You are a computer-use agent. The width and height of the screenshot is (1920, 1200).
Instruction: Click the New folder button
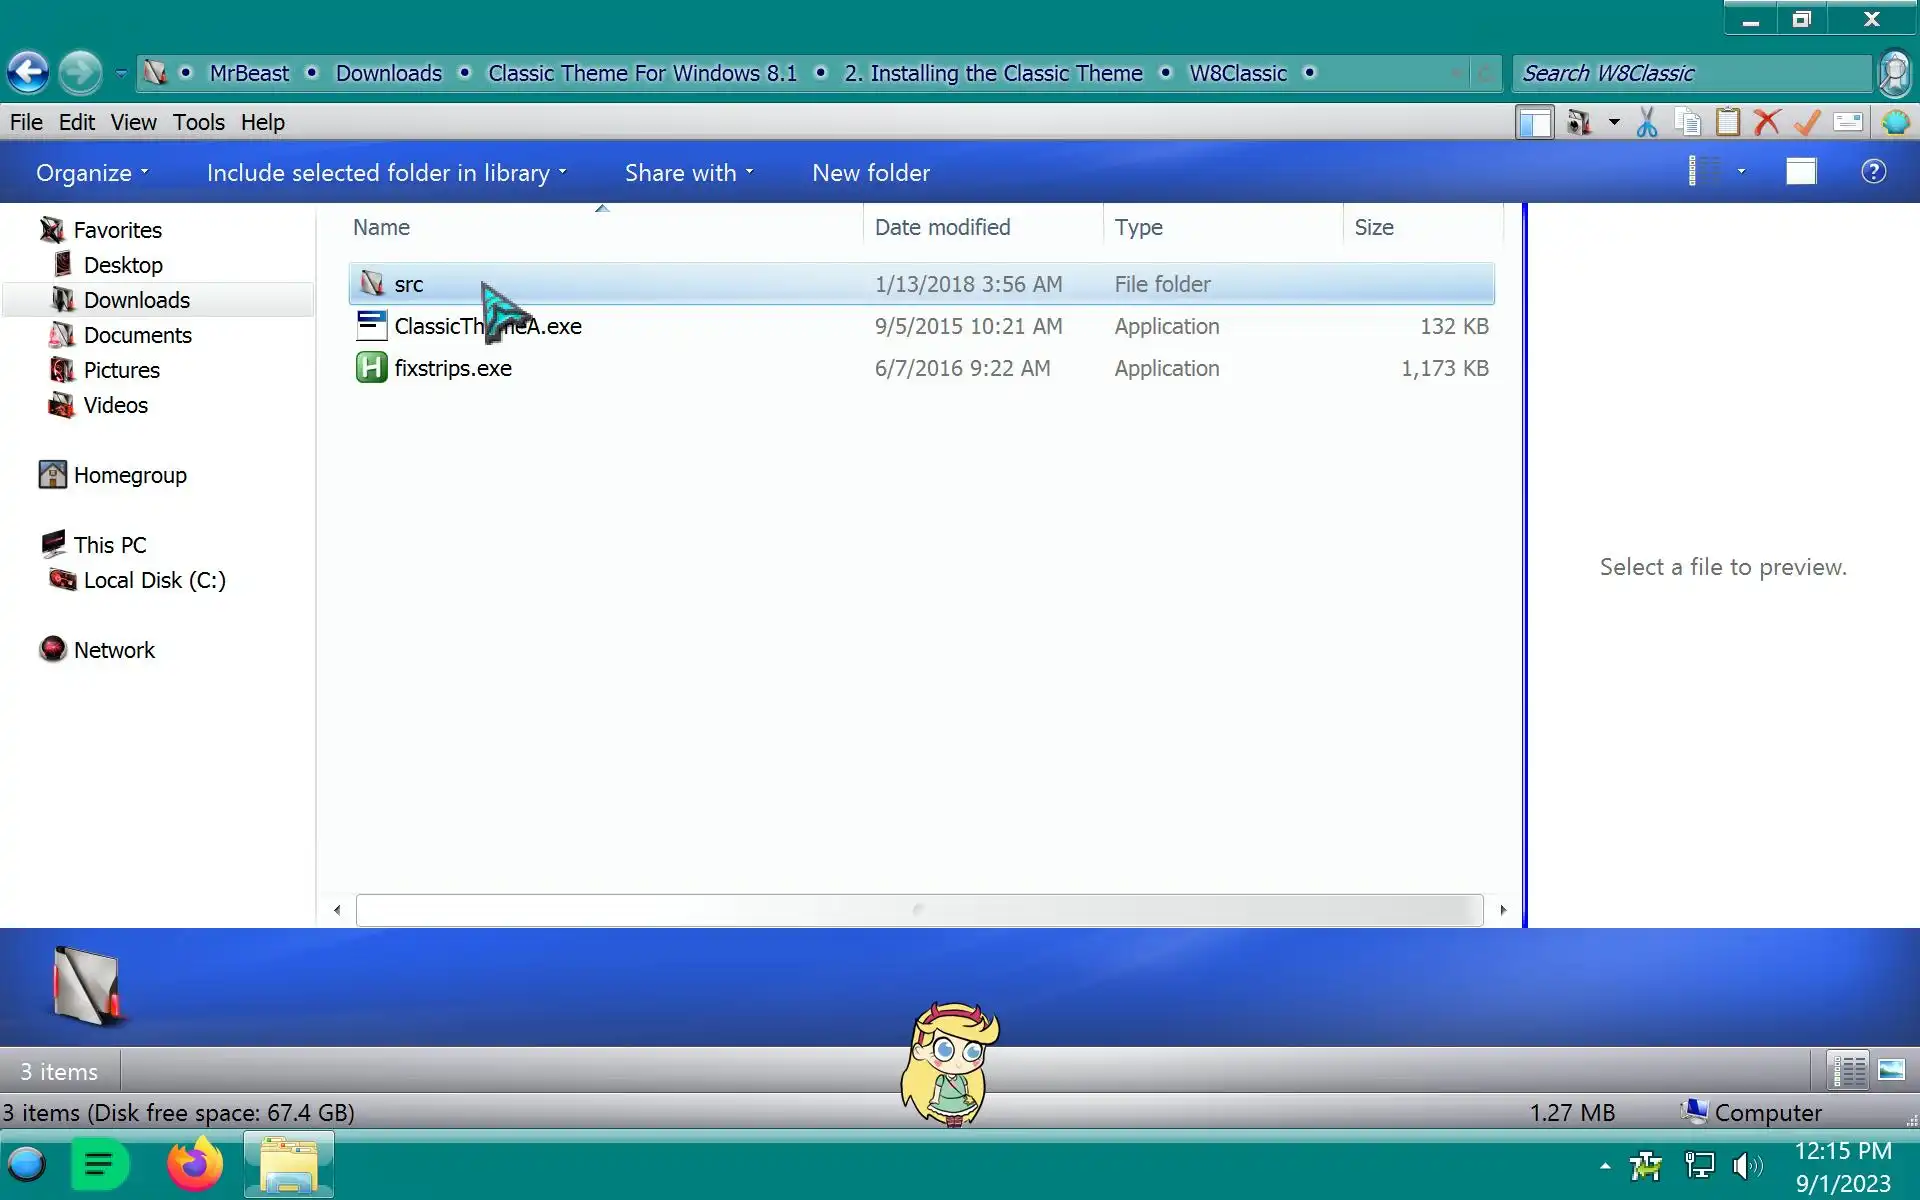[x=870, y=173]
